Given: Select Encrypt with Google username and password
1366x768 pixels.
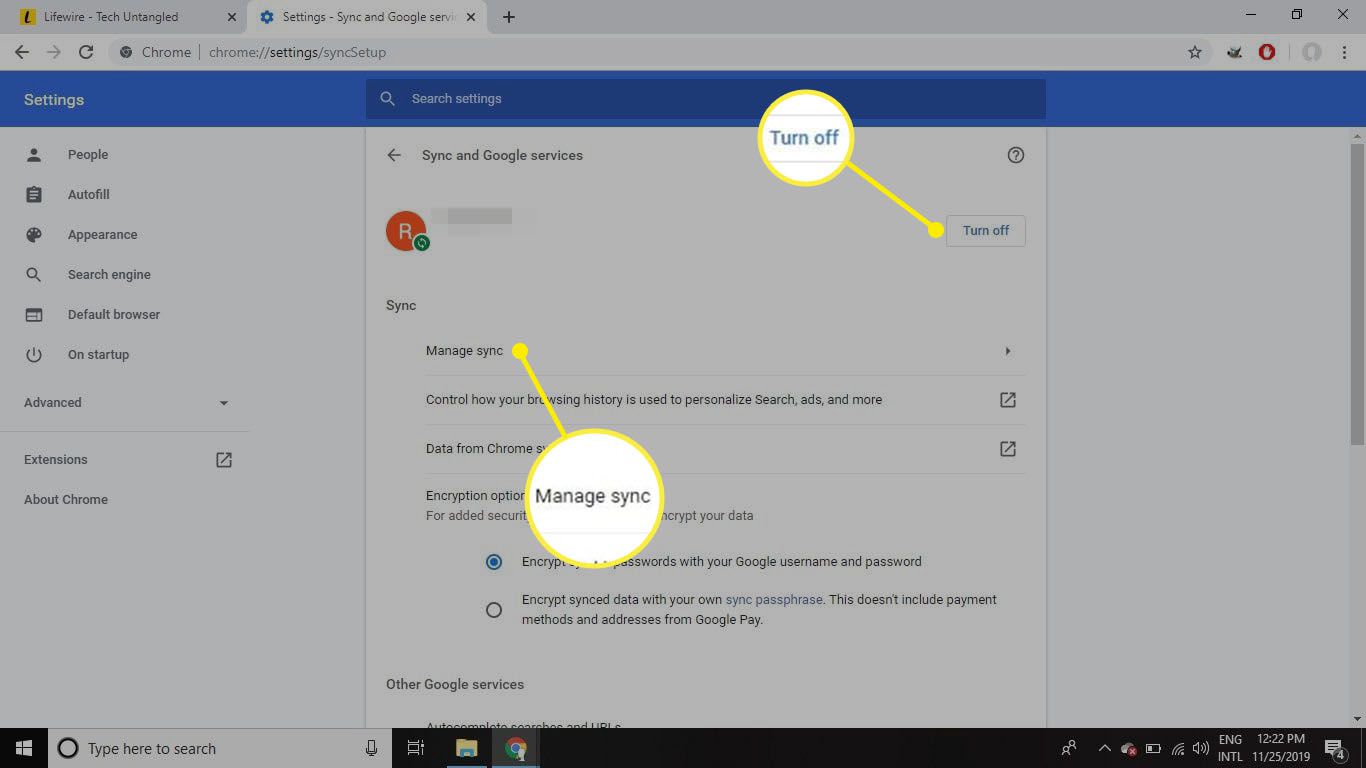Looking at the screenshot, I should coord(493,562).
